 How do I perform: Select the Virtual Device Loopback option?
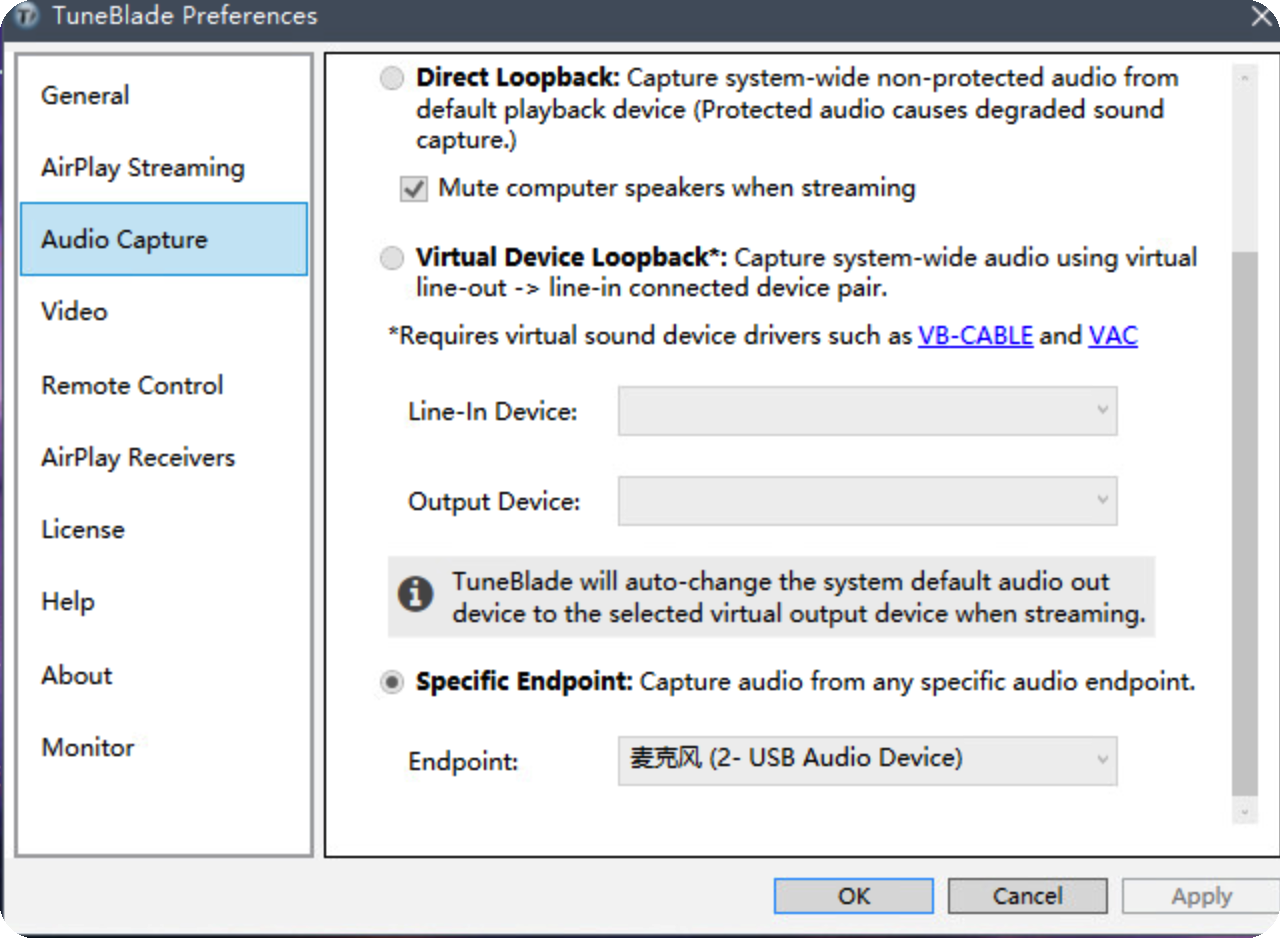pos(392,259)
